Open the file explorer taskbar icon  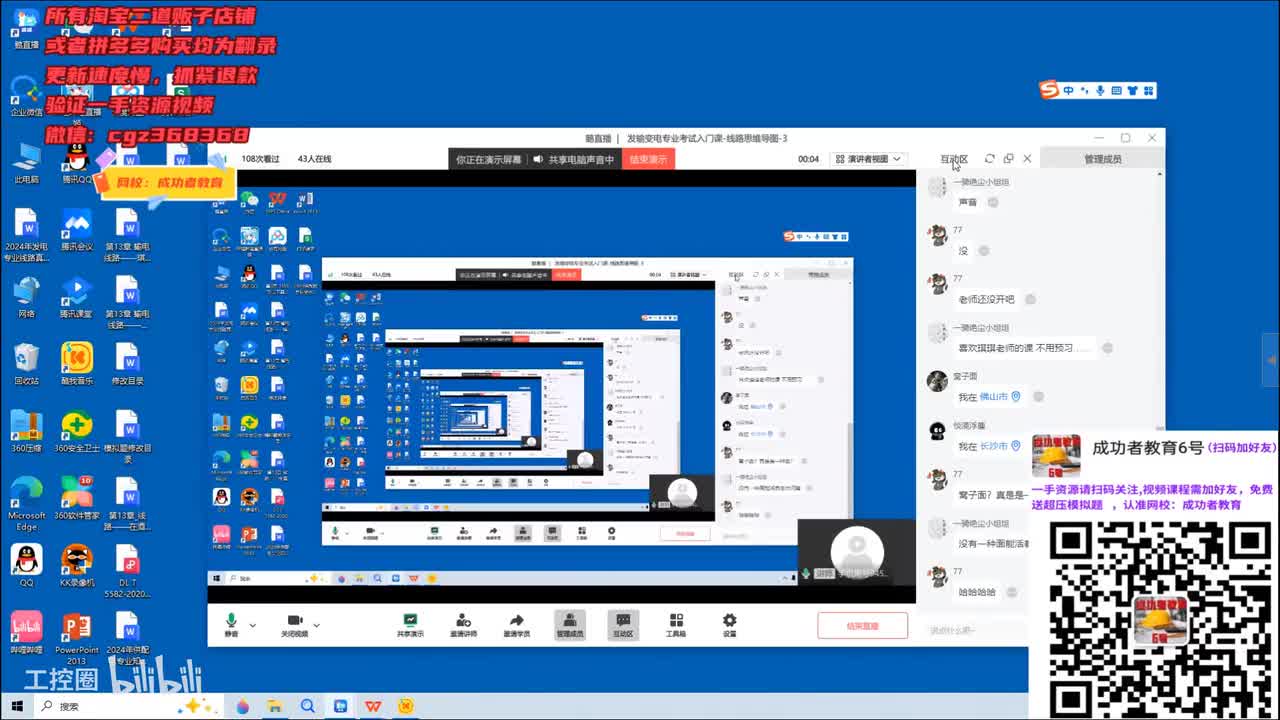coord(274,706)
